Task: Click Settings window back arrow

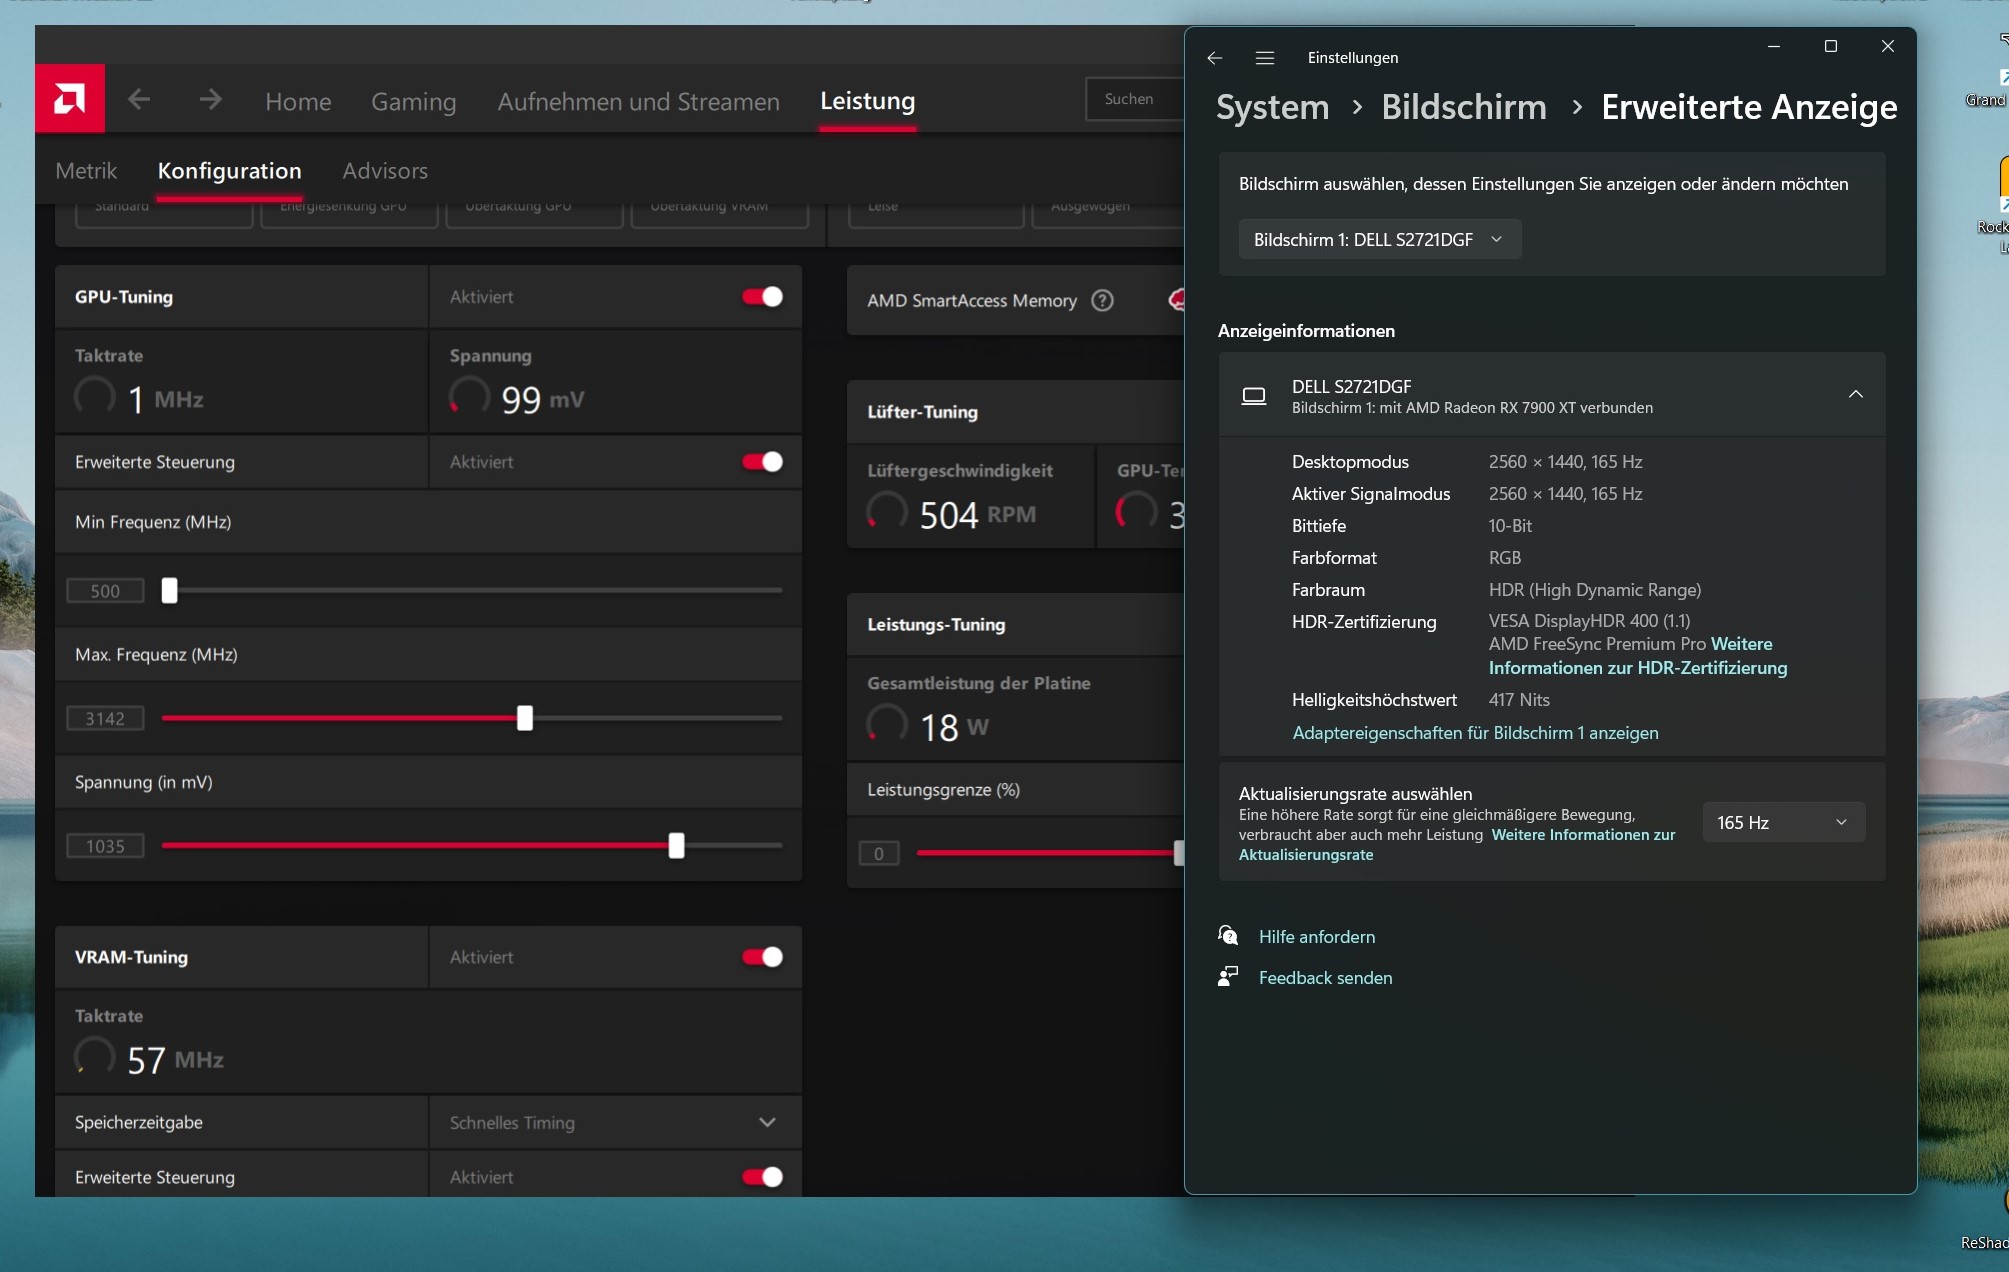Action: pos(1214,58)
